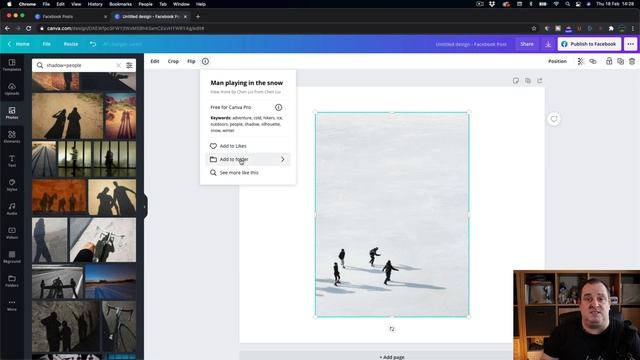Click the download icon in the header
Screen dimensions: 640x360
coord(548,44)
